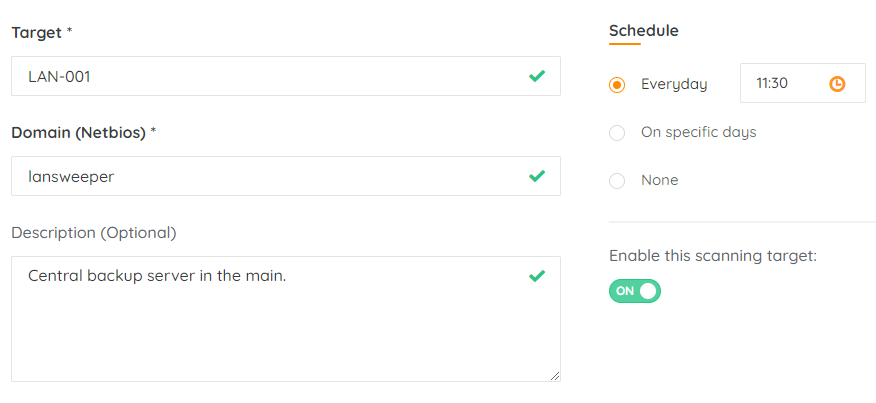Click the Description (Optional) label

click(93, 233)
